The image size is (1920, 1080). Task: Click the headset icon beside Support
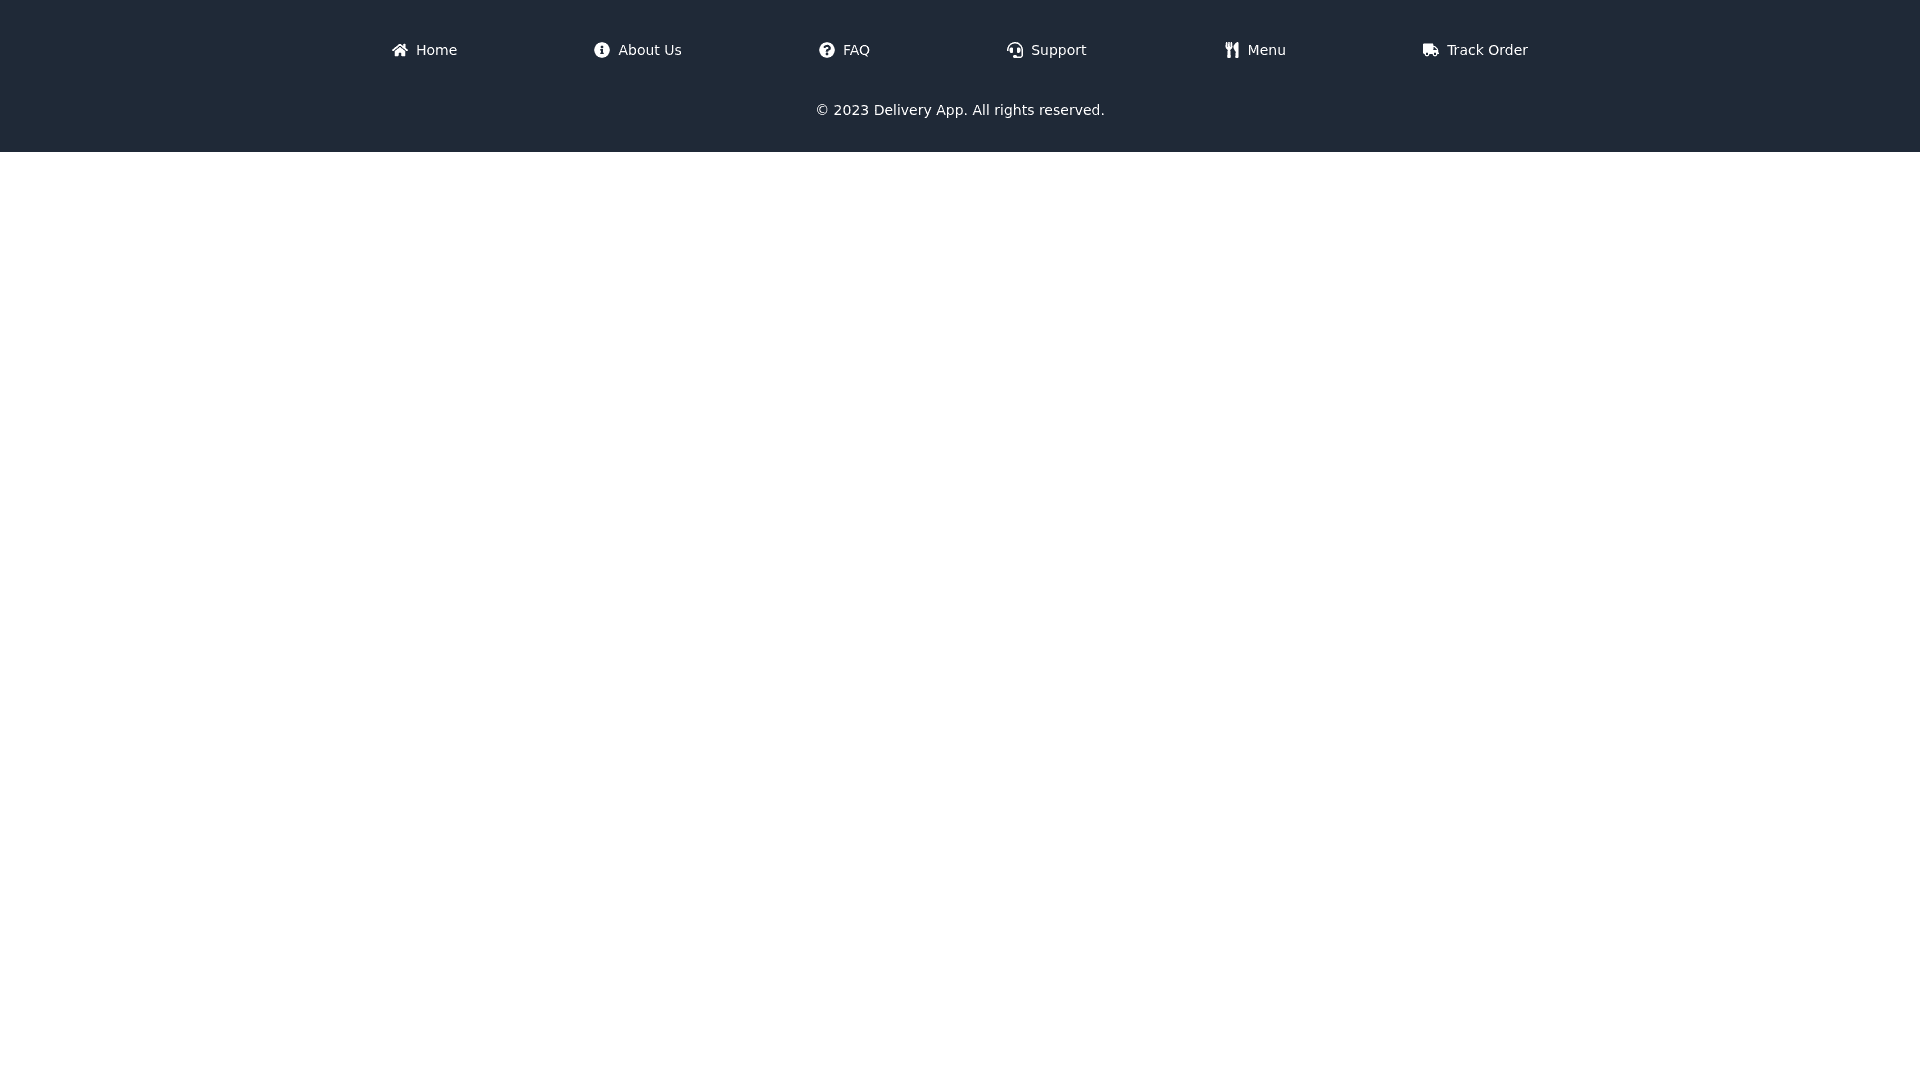point(1015,50)
